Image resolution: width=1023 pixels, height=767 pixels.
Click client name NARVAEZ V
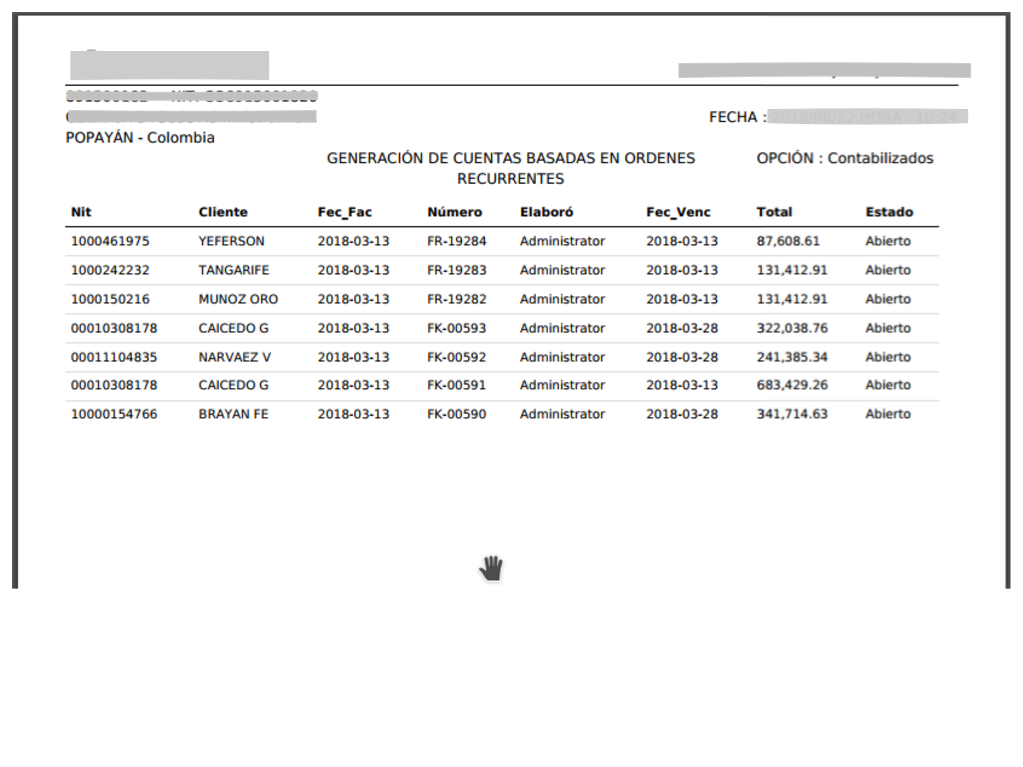(234, 357)
